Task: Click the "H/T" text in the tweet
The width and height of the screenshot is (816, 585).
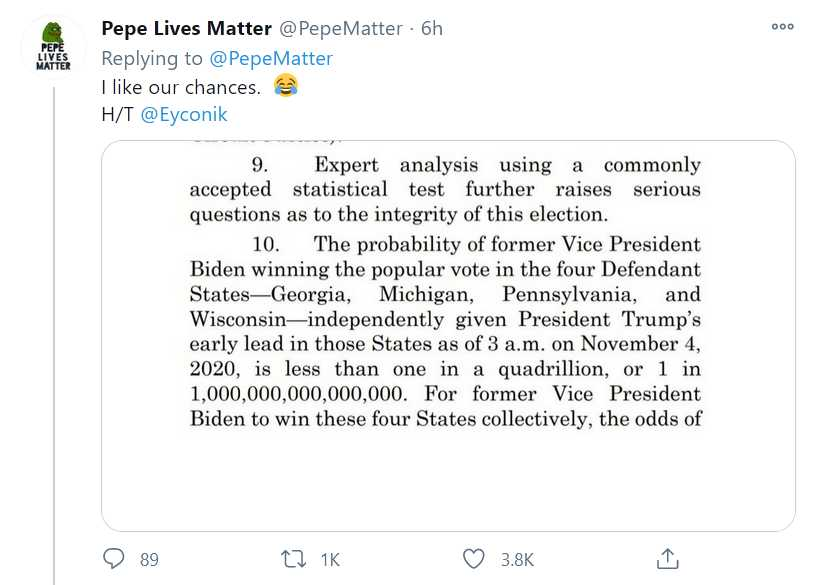Action: [x=117, y=114]
